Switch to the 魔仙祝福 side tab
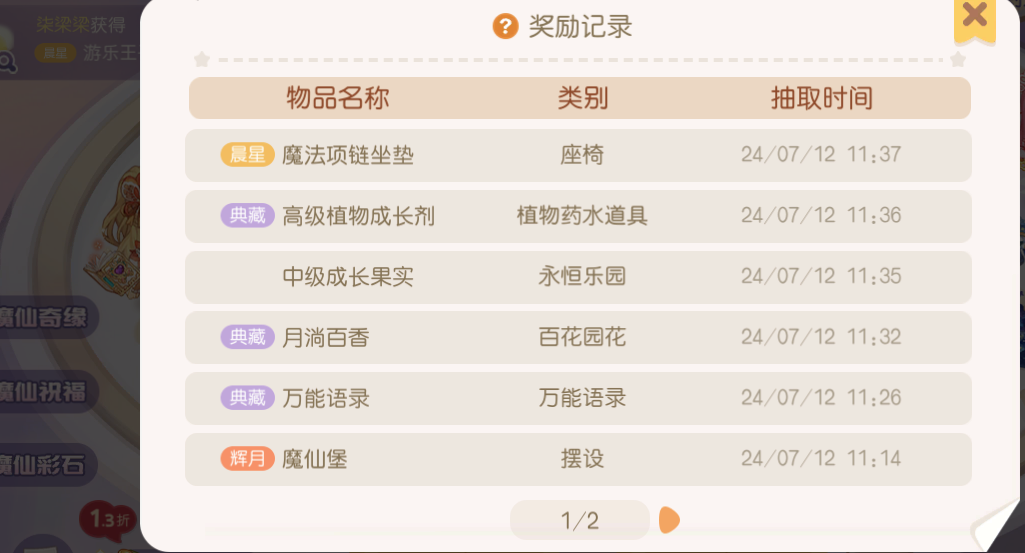 tap(45, 392)
